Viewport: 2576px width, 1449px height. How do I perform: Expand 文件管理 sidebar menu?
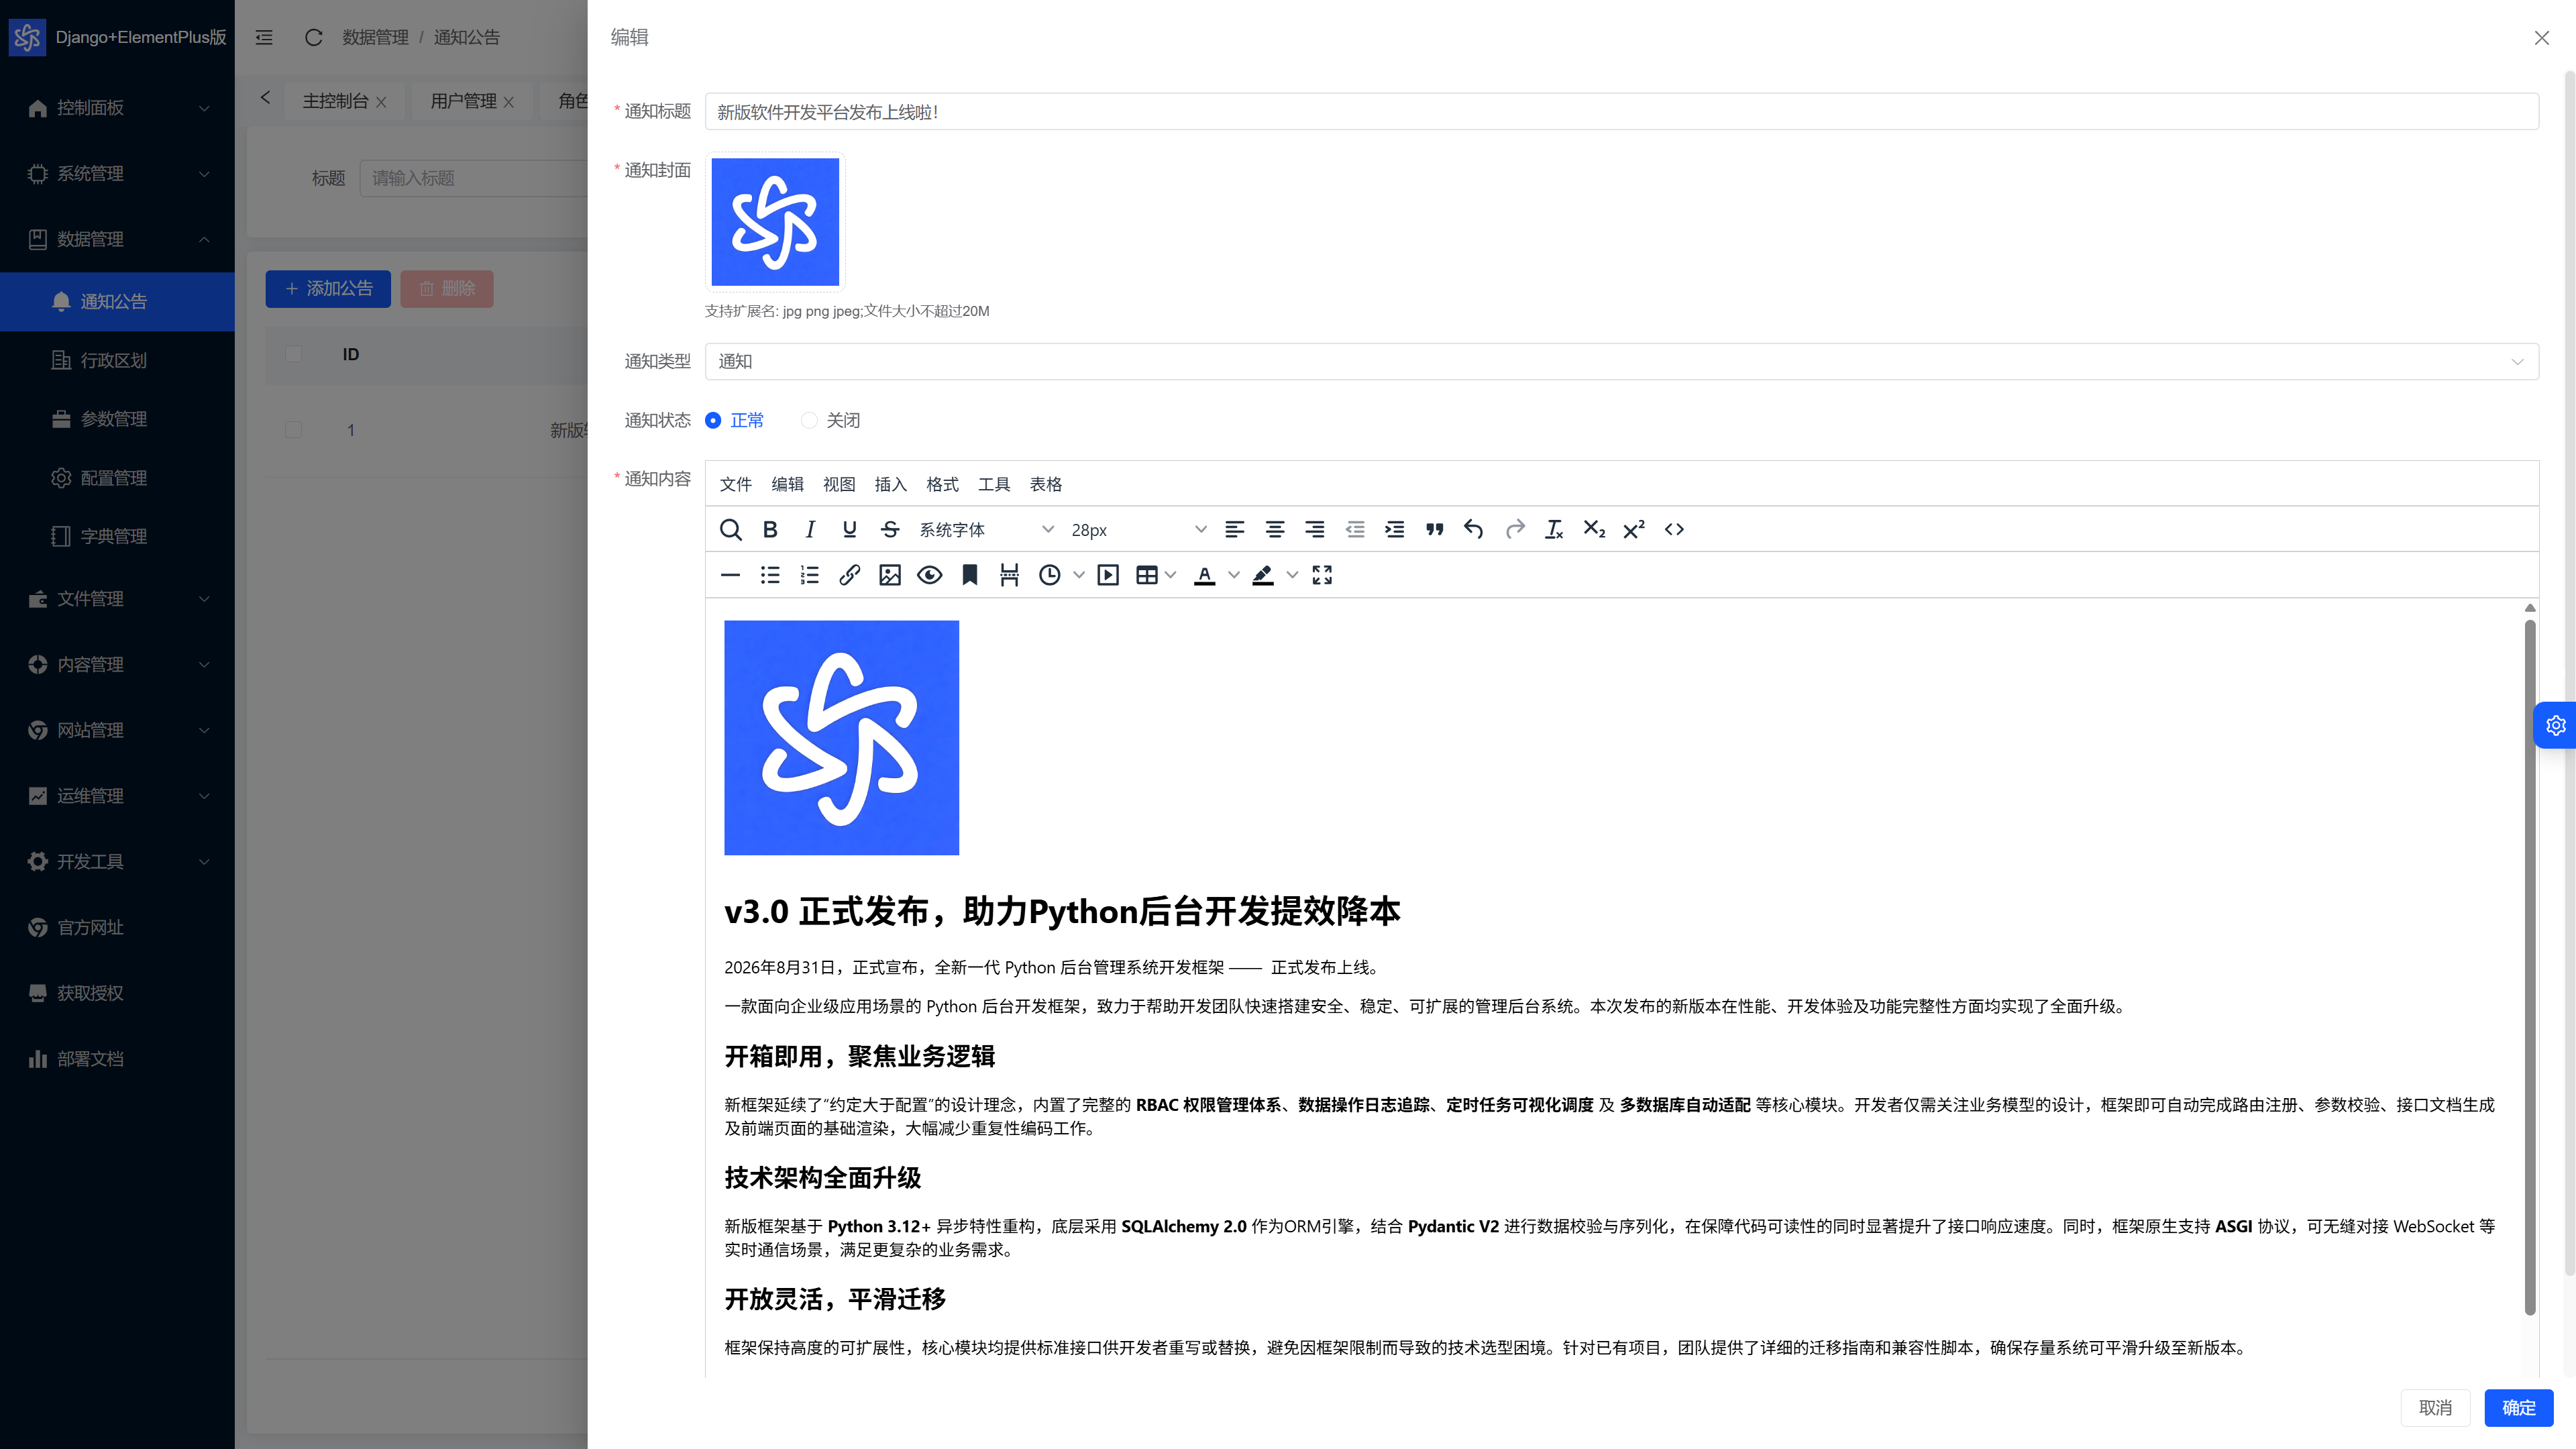(x=118, y=598)
